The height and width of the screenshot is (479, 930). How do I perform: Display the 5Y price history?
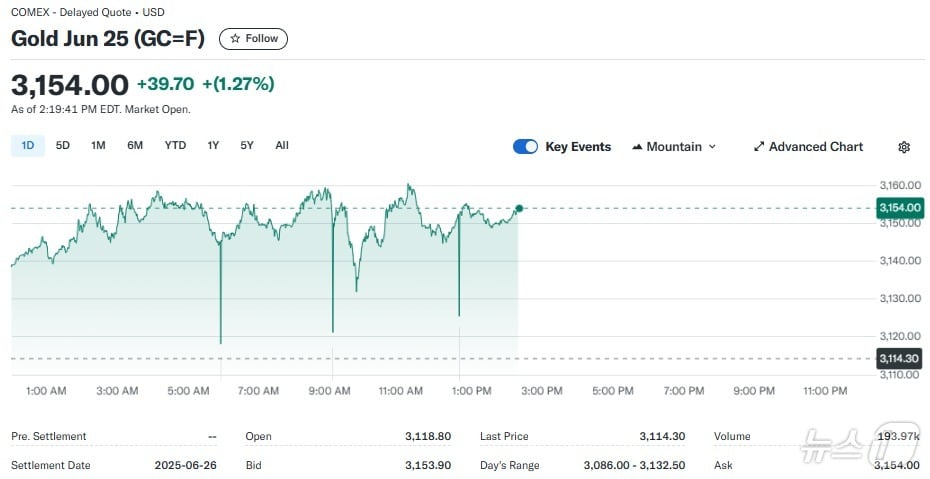247,146
